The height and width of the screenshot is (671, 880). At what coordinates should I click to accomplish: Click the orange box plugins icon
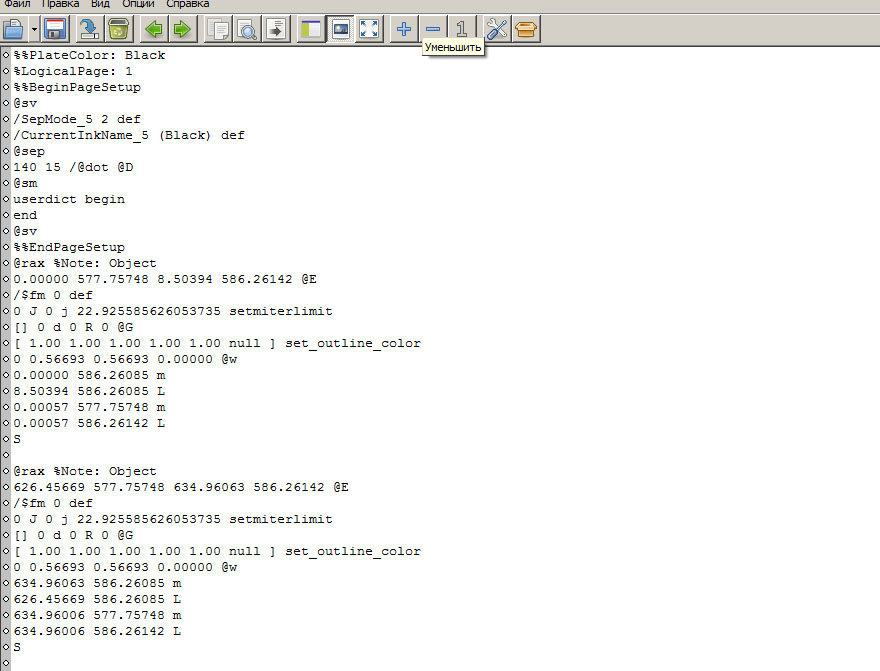click(x=526, y=29)
